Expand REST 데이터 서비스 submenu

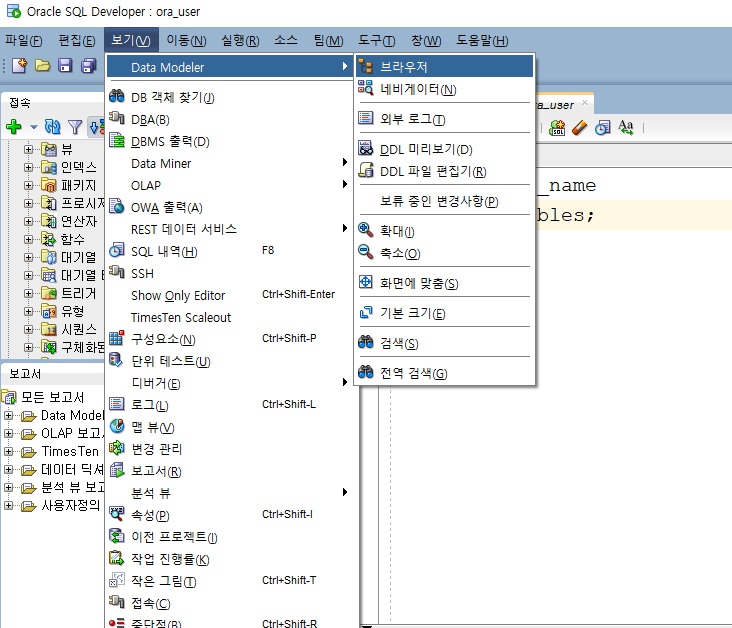(229, 229)
